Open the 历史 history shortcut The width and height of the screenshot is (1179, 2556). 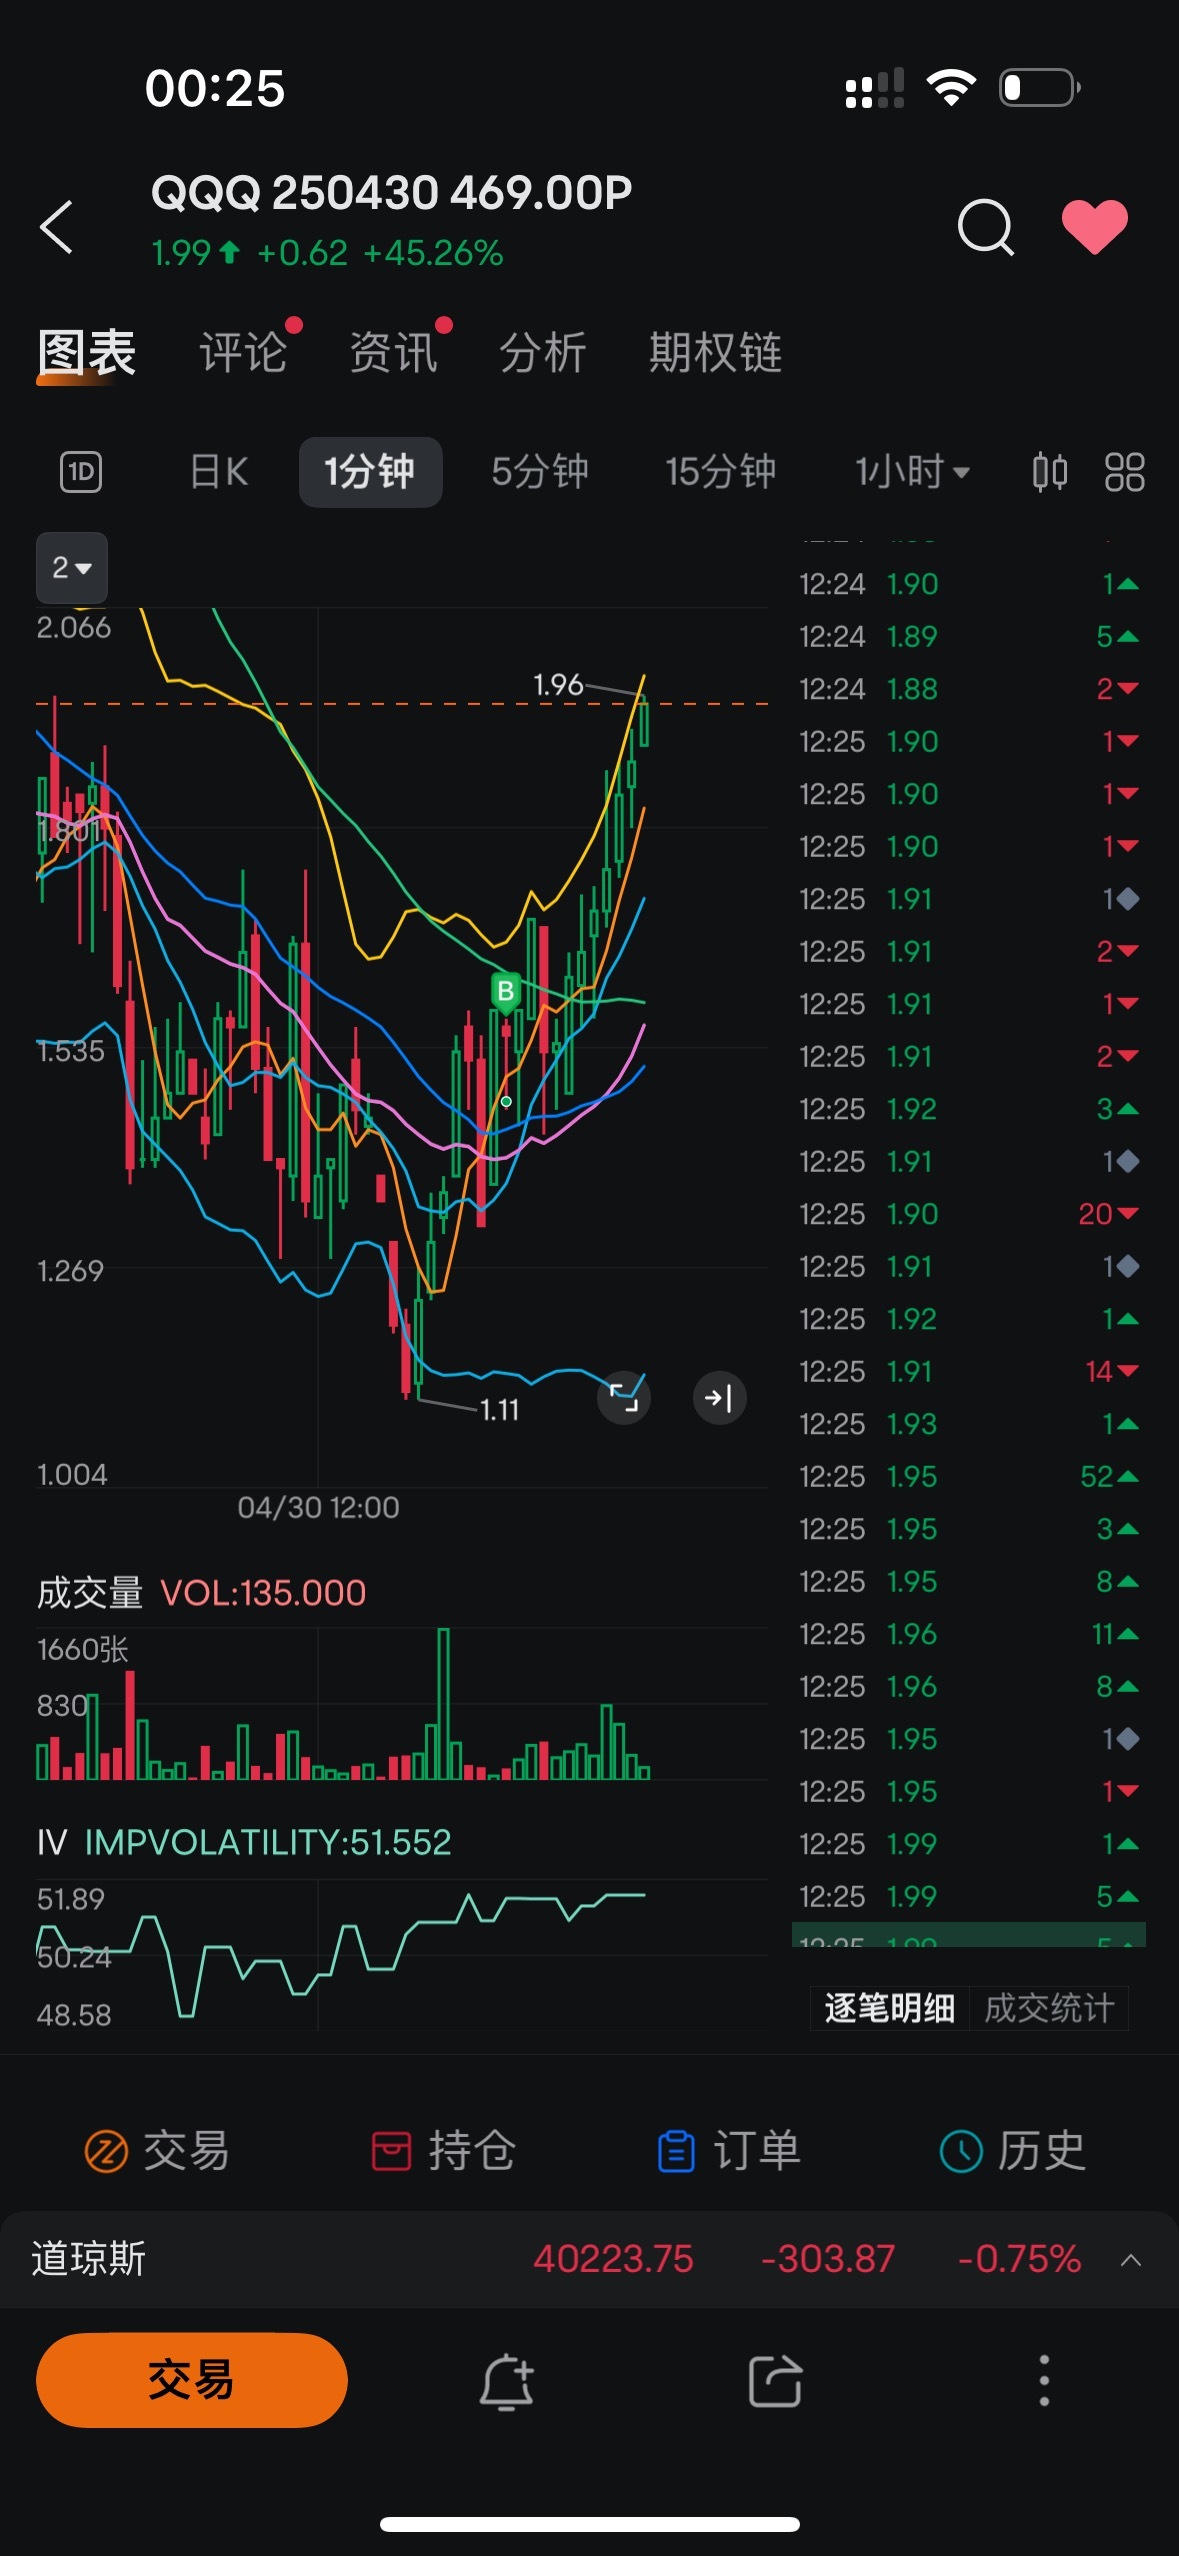[x=1013, y=2151]
